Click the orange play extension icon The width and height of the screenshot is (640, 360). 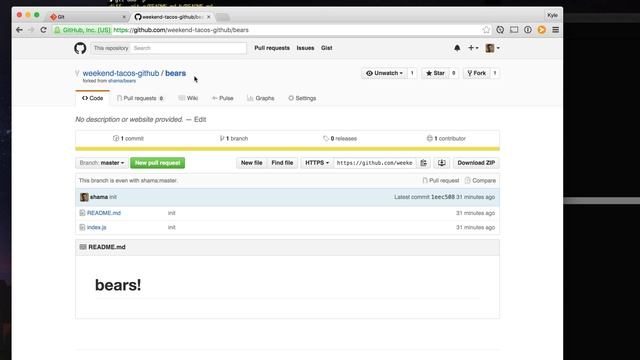click(542, 30)
